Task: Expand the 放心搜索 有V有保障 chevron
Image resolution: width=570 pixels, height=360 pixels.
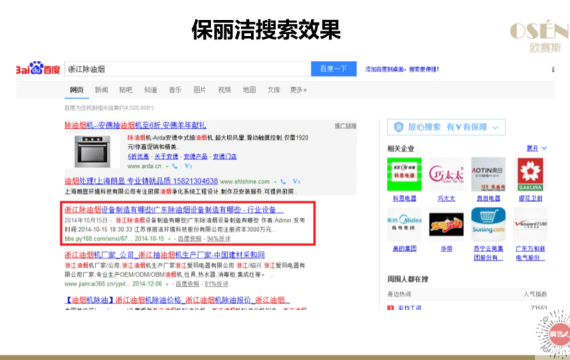Action: 495,127
